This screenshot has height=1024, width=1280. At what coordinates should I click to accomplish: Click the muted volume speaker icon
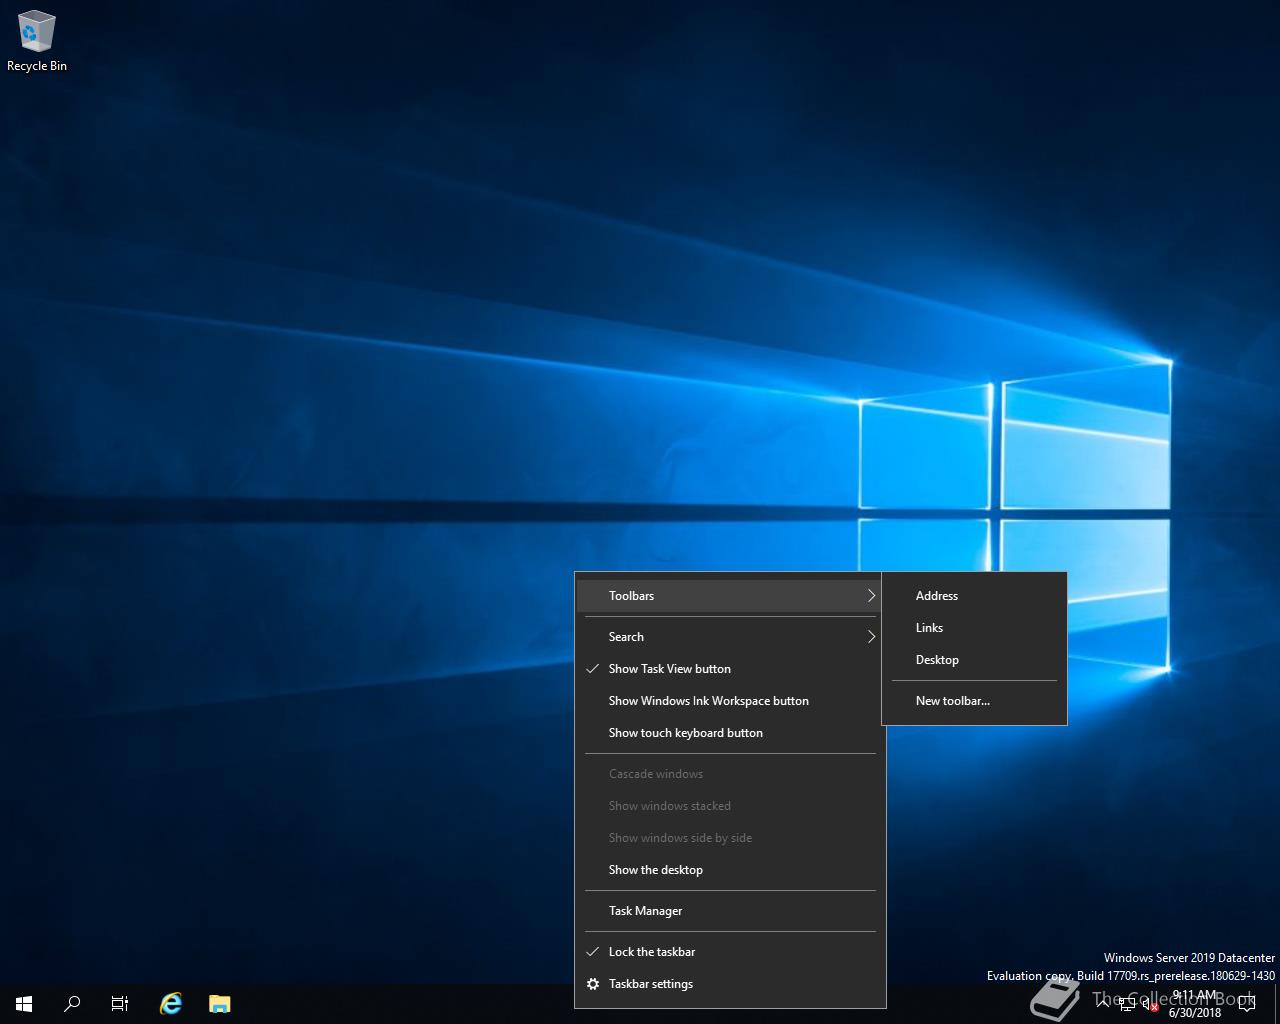(1150, 1005)
